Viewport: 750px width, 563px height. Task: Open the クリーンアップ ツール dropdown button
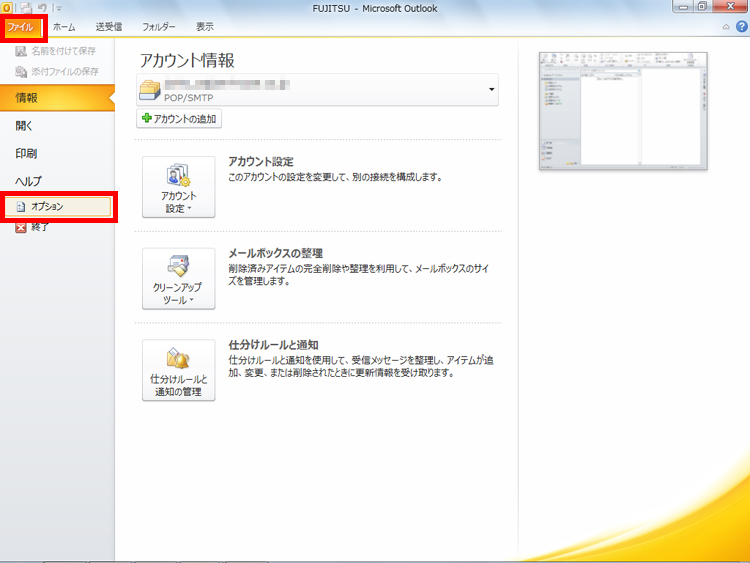click(x=178, y=278)
